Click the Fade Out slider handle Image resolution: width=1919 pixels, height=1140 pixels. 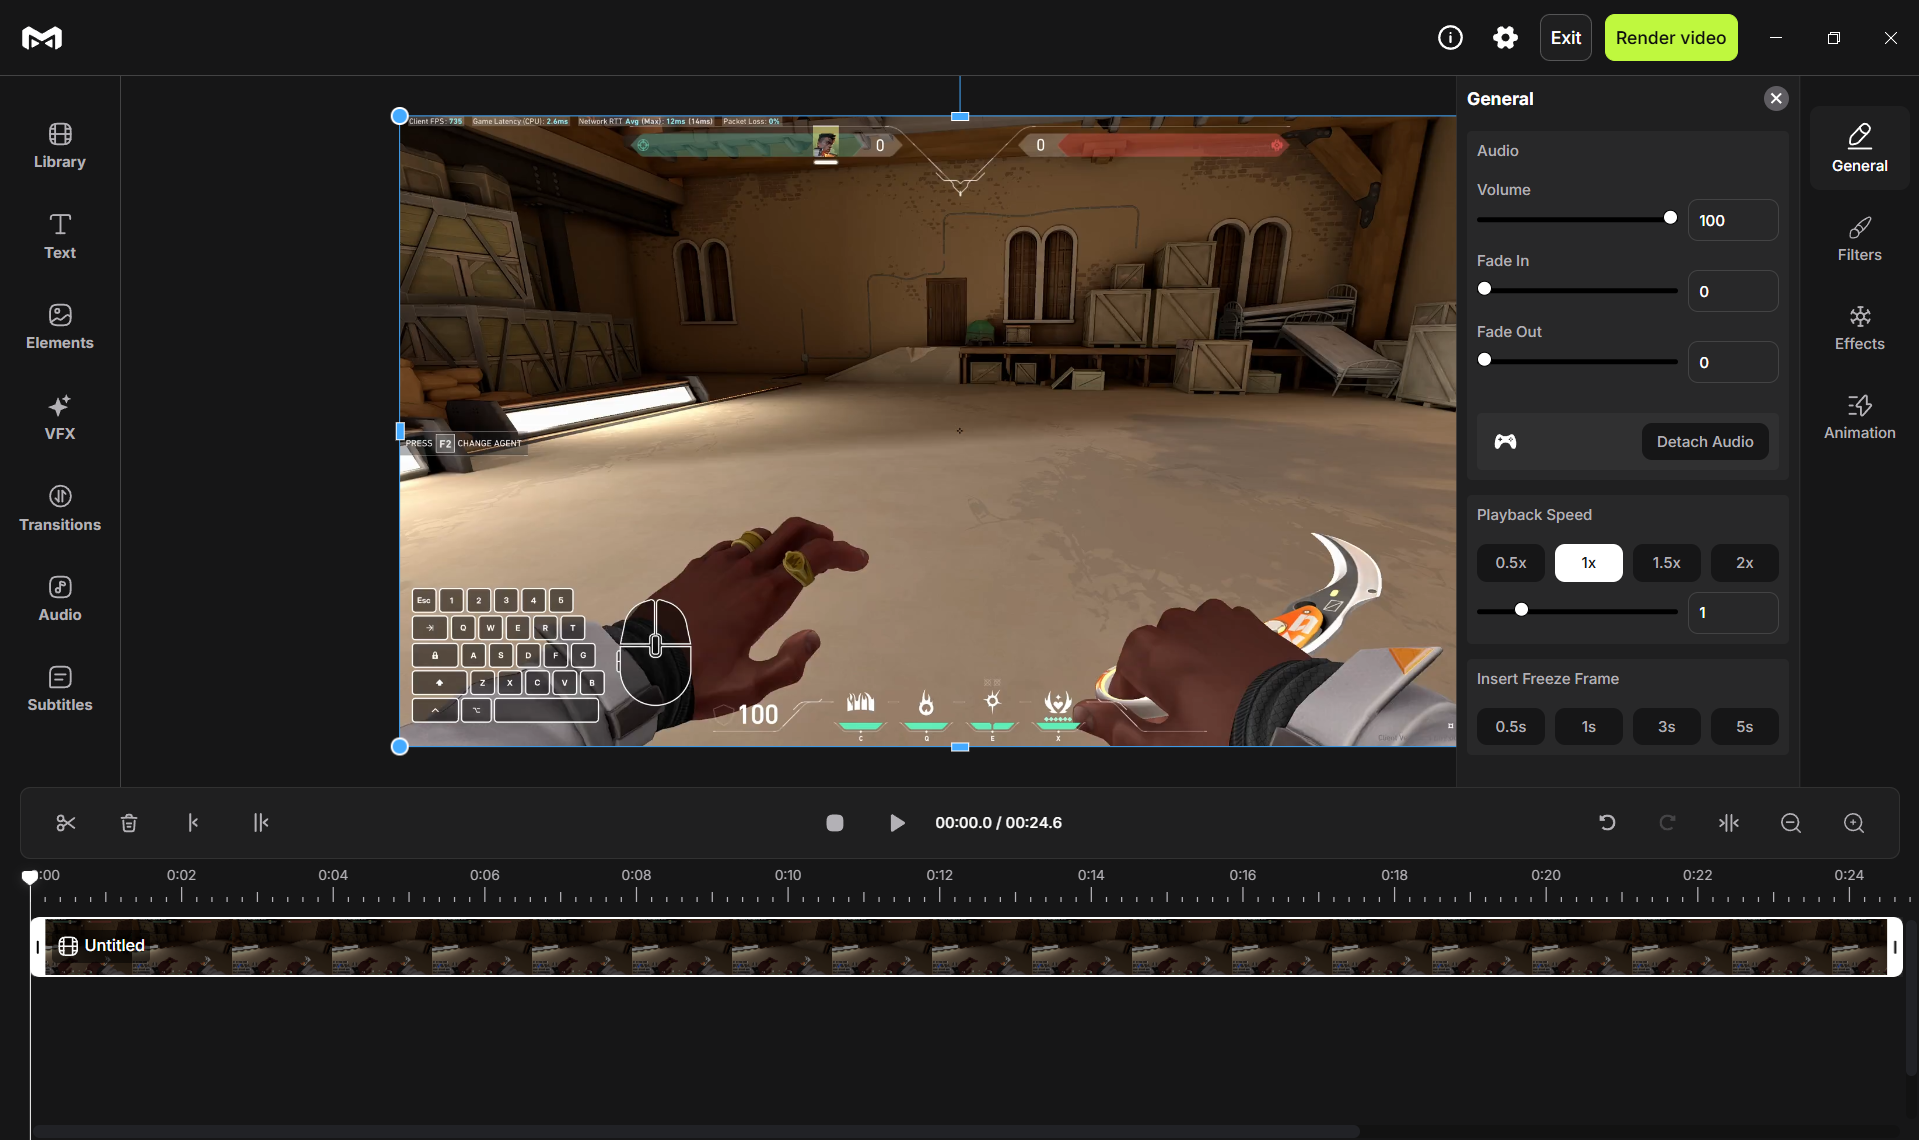(x=1485, y=360)
